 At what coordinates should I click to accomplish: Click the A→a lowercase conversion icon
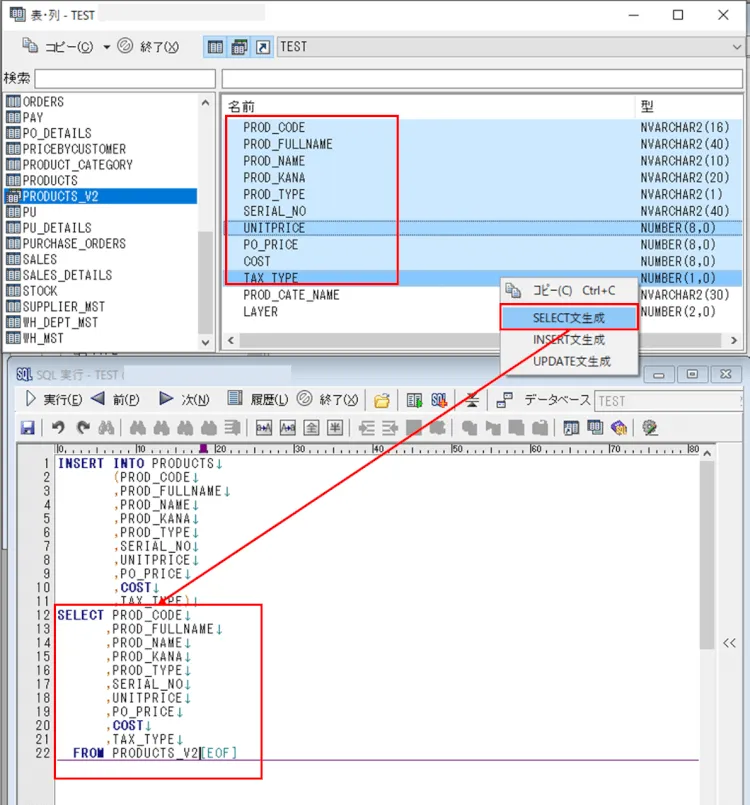coord(287,428)
